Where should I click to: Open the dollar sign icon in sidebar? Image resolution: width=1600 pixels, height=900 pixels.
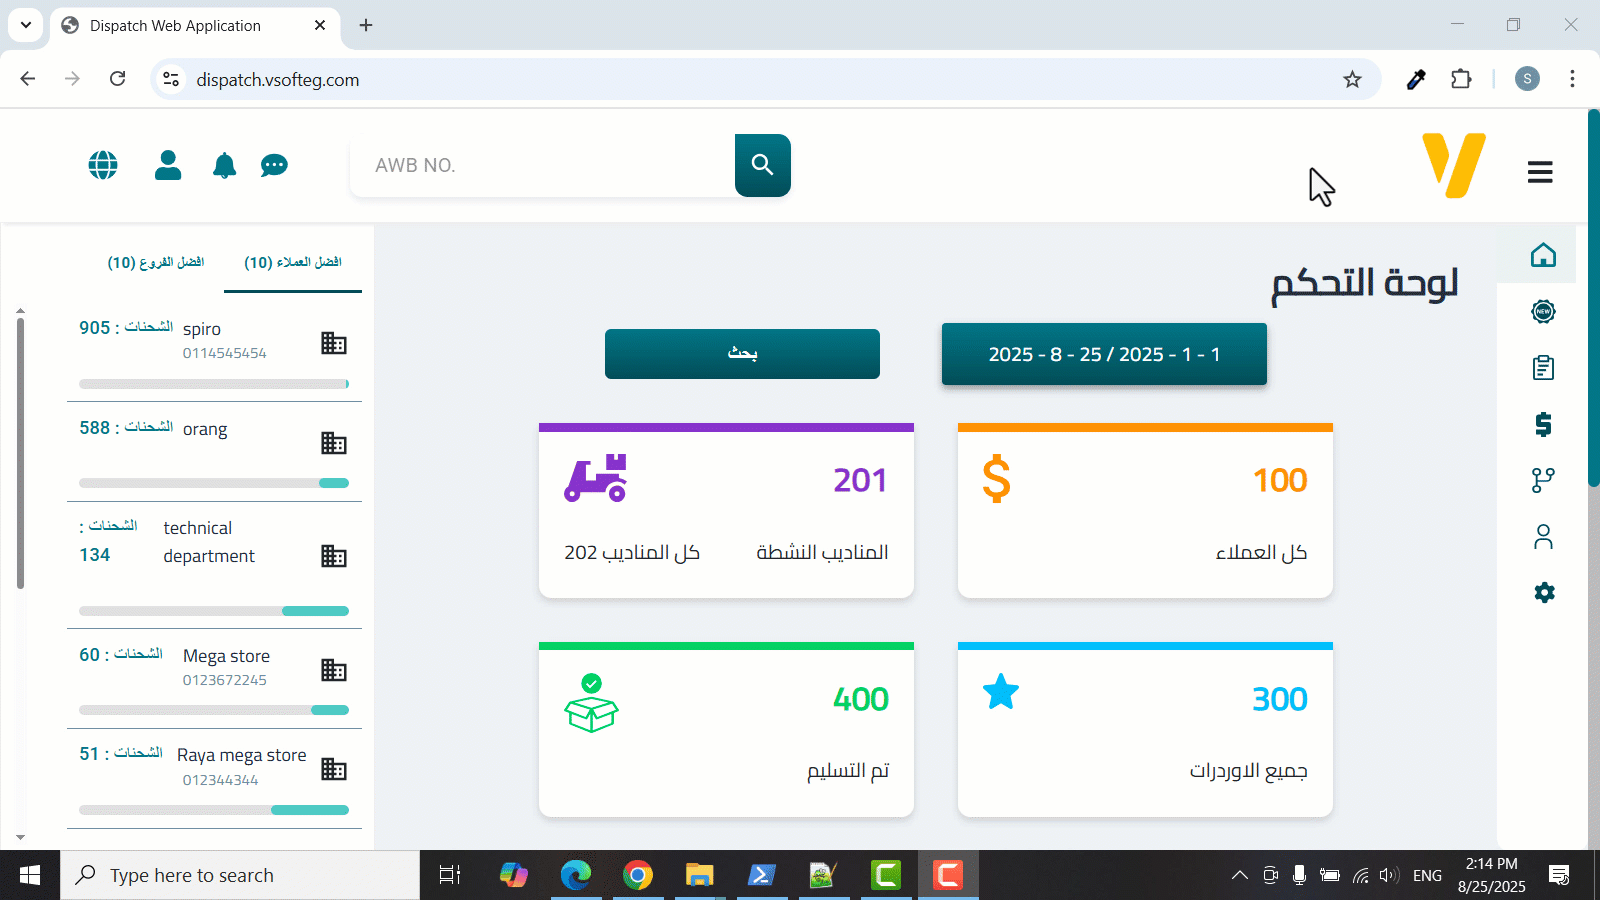[1543, 425]
